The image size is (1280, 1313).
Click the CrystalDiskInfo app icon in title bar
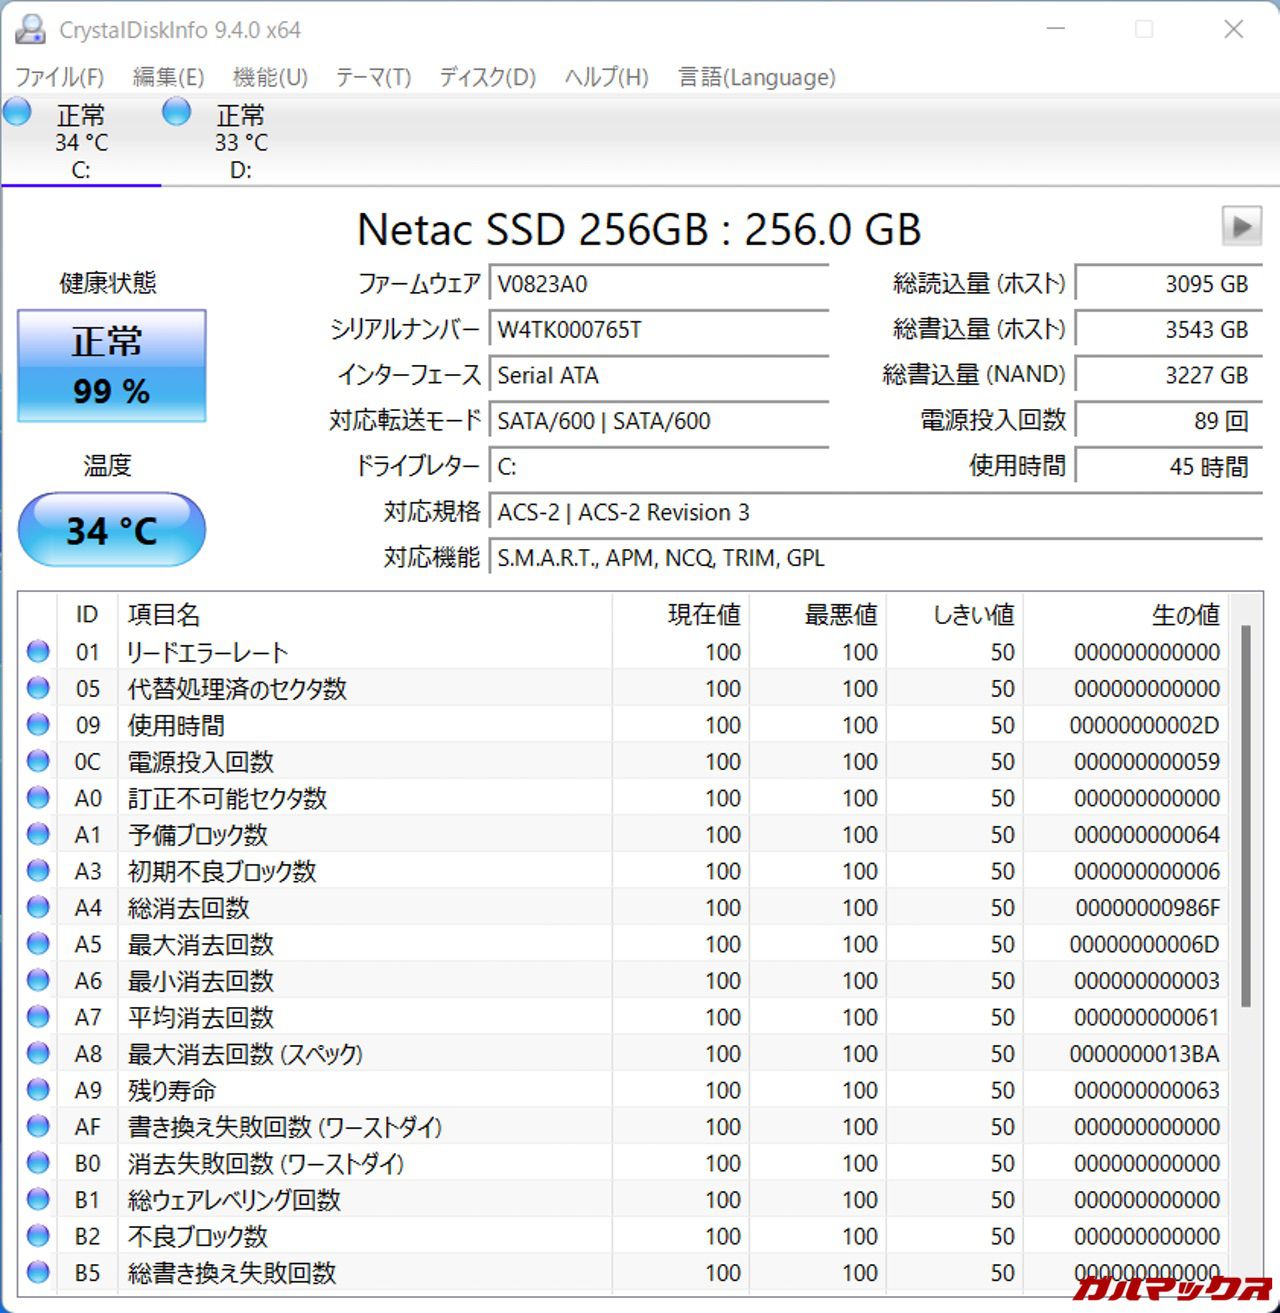pos(30,30)
